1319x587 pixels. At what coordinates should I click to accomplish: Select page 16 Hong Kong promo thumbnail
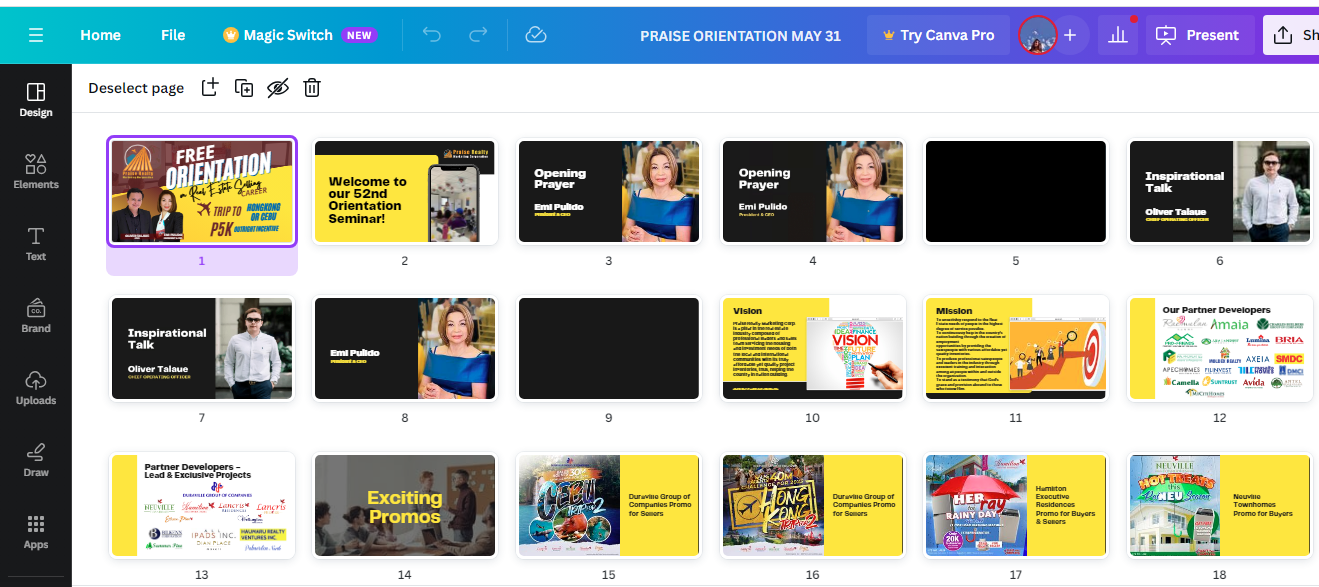812,505
